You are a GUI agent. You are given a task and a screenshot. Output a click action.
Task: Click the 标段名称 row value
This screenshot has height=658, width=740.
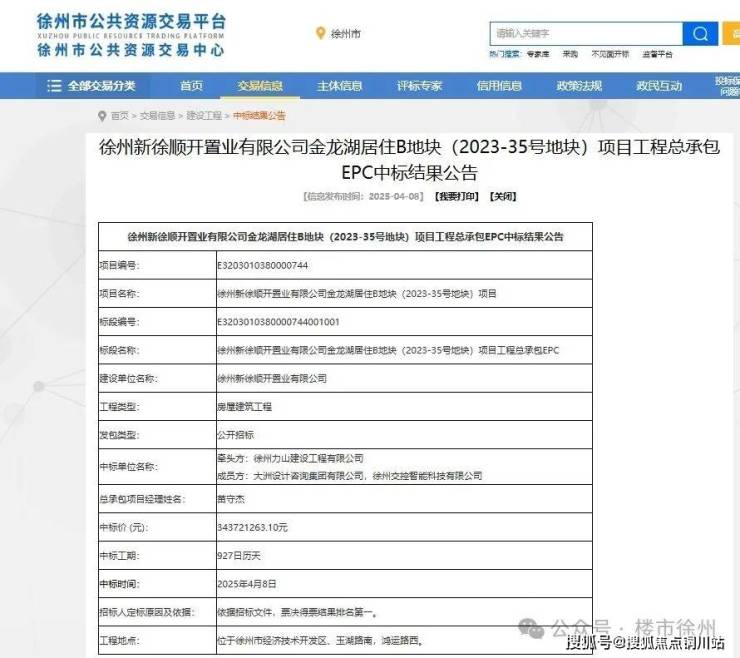tap(388, 350)
